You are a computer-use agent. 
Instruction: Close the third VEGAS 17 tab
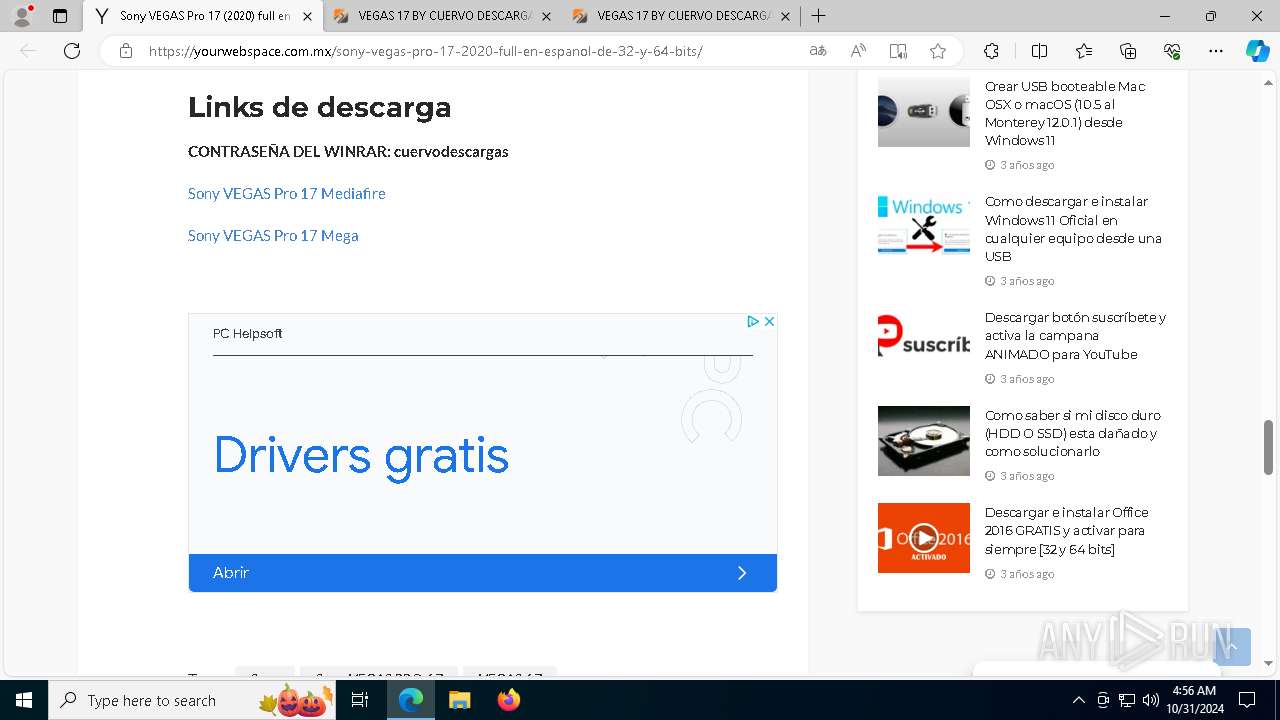coord(785,16)
